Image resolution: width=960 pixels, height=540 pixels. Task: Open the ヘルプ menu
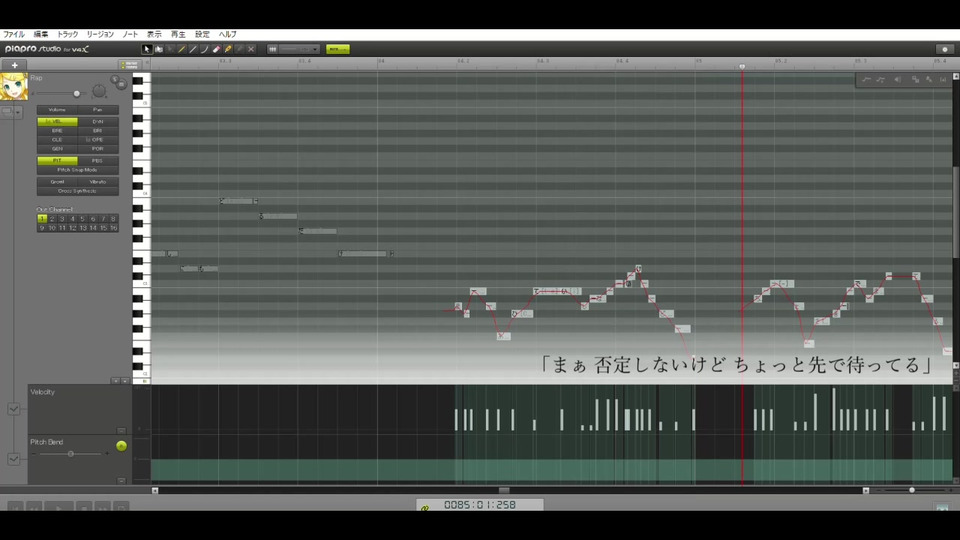pyautogui.click(x=228, y=34)
